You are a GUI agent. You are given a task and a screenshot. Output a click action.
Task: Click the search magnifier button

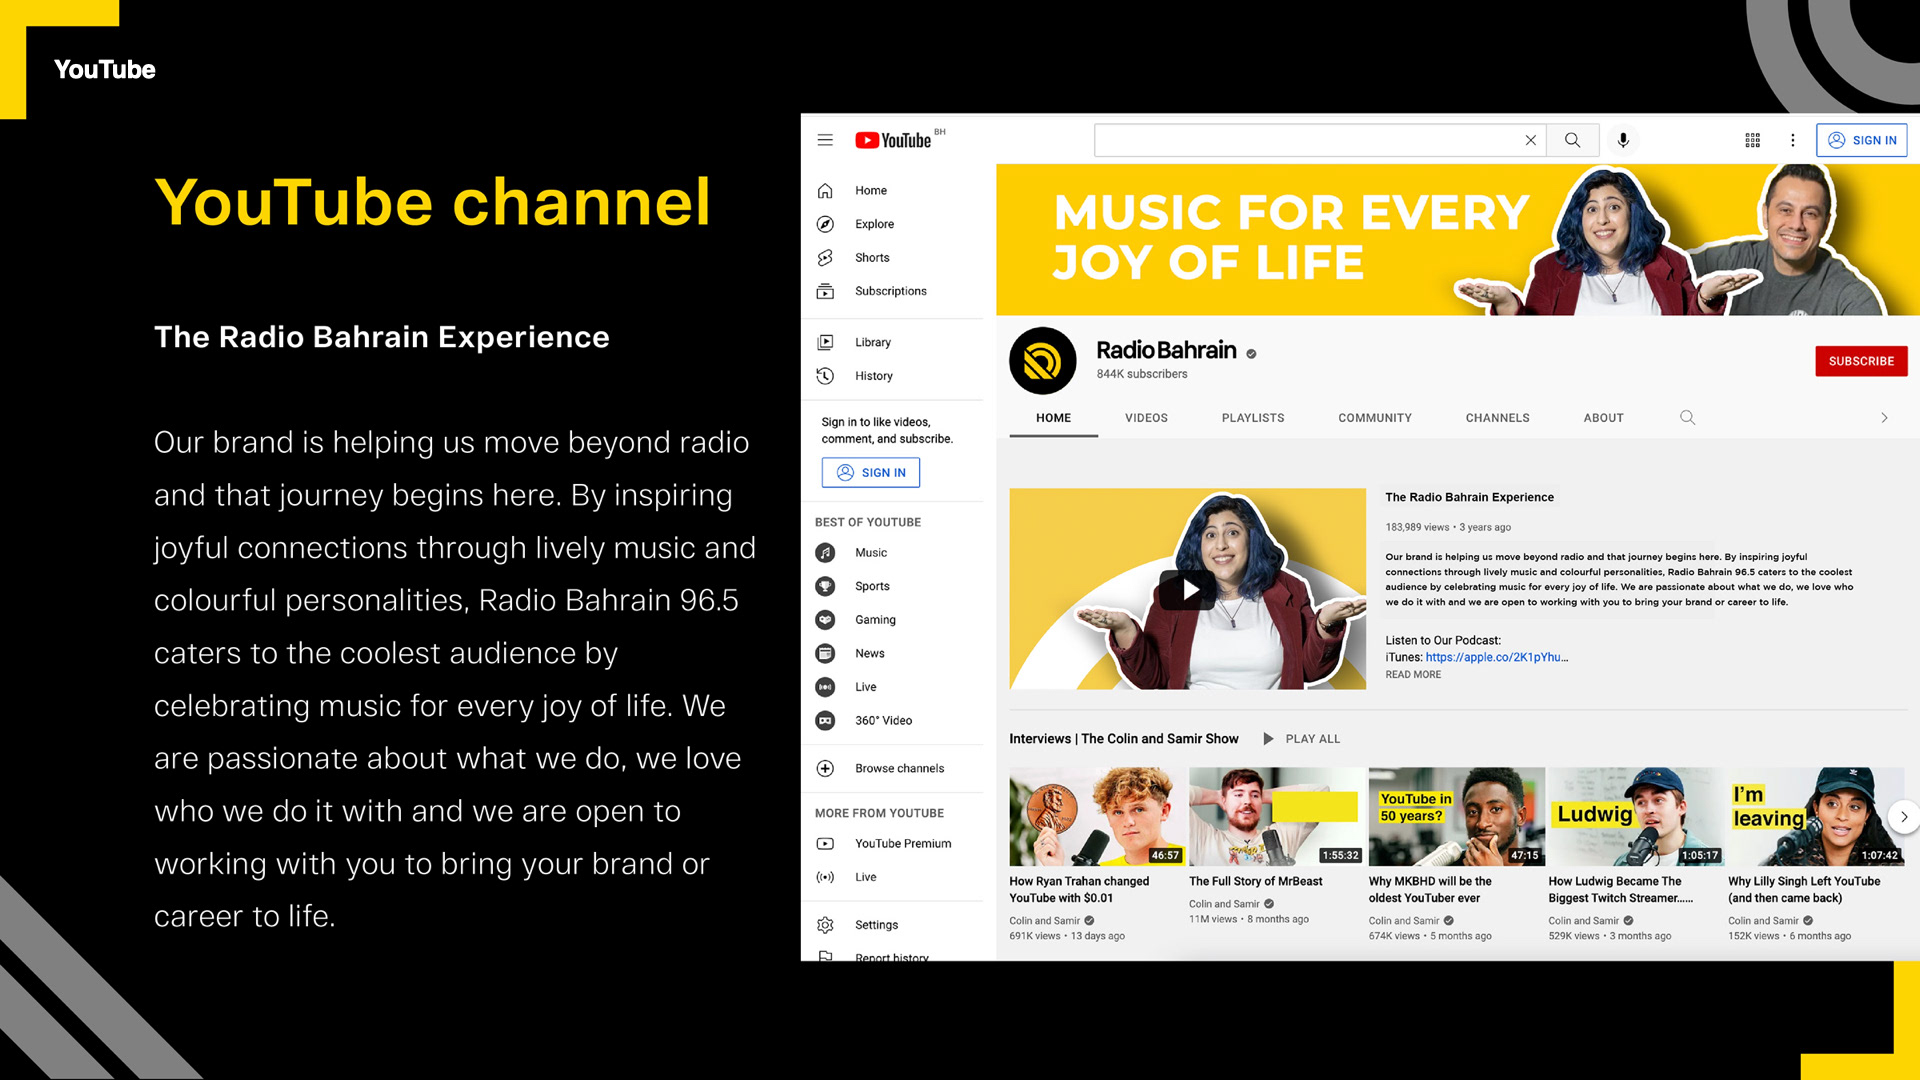tap(1572, 140)
